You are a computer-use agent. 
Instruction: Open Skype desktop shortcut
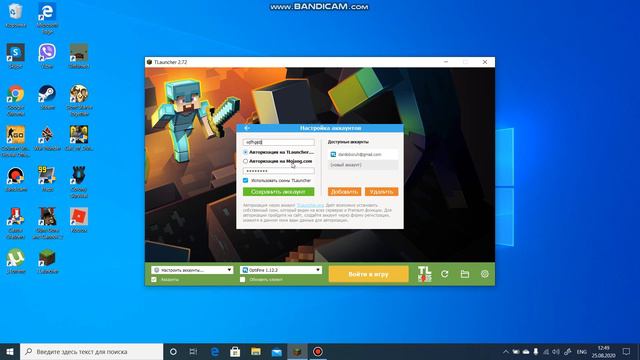16,56
